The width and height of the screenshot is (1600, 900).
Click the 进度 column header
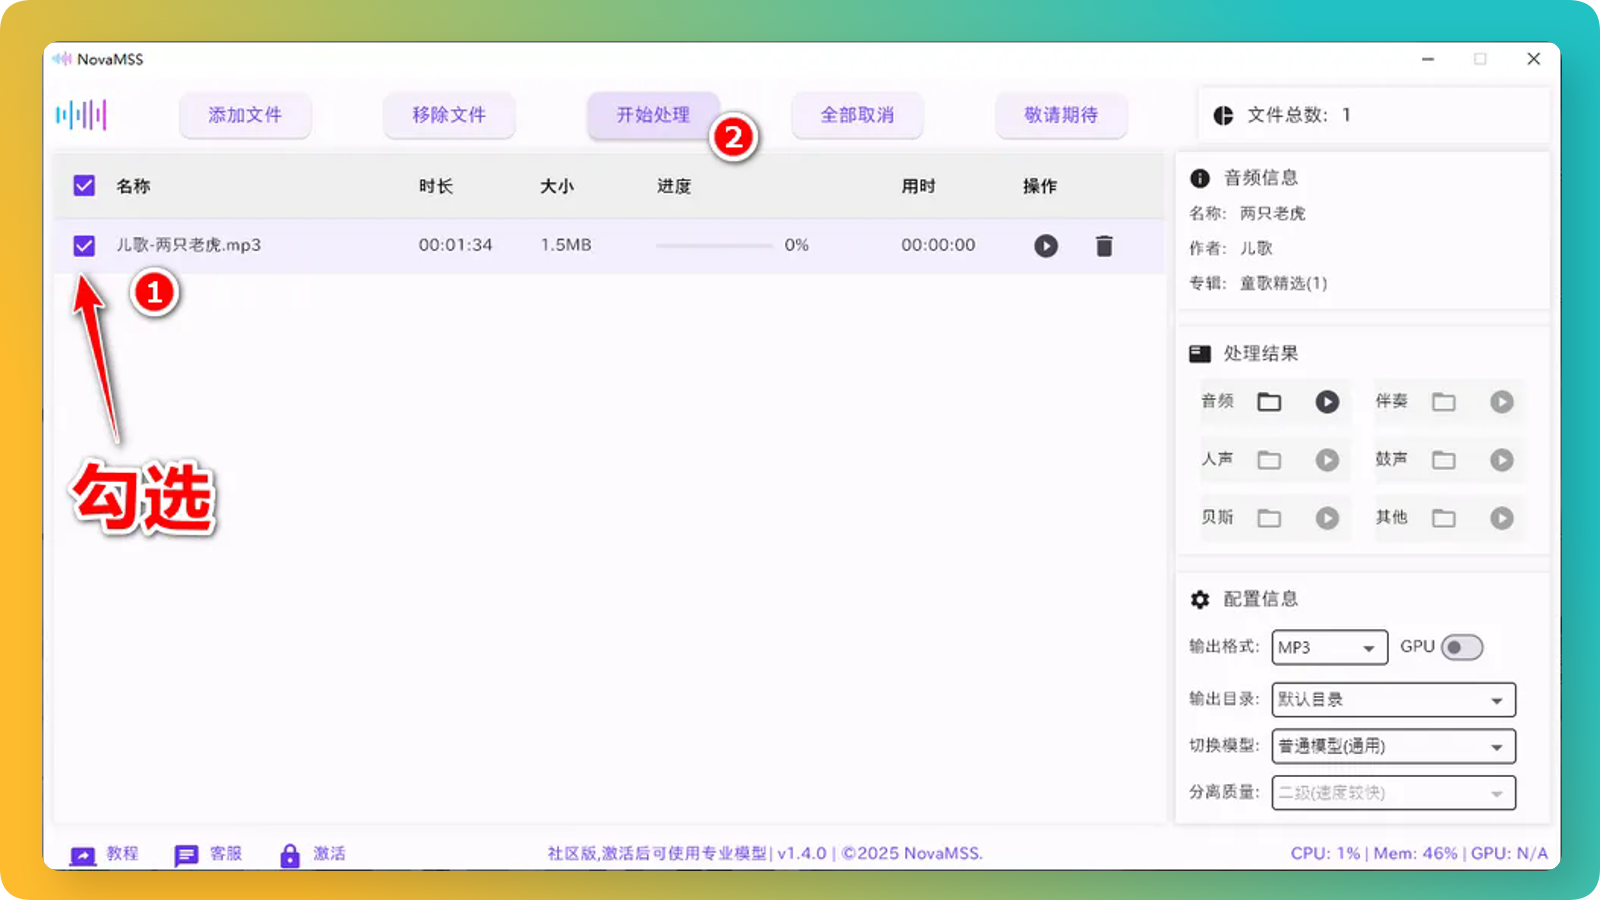point(674,186)
